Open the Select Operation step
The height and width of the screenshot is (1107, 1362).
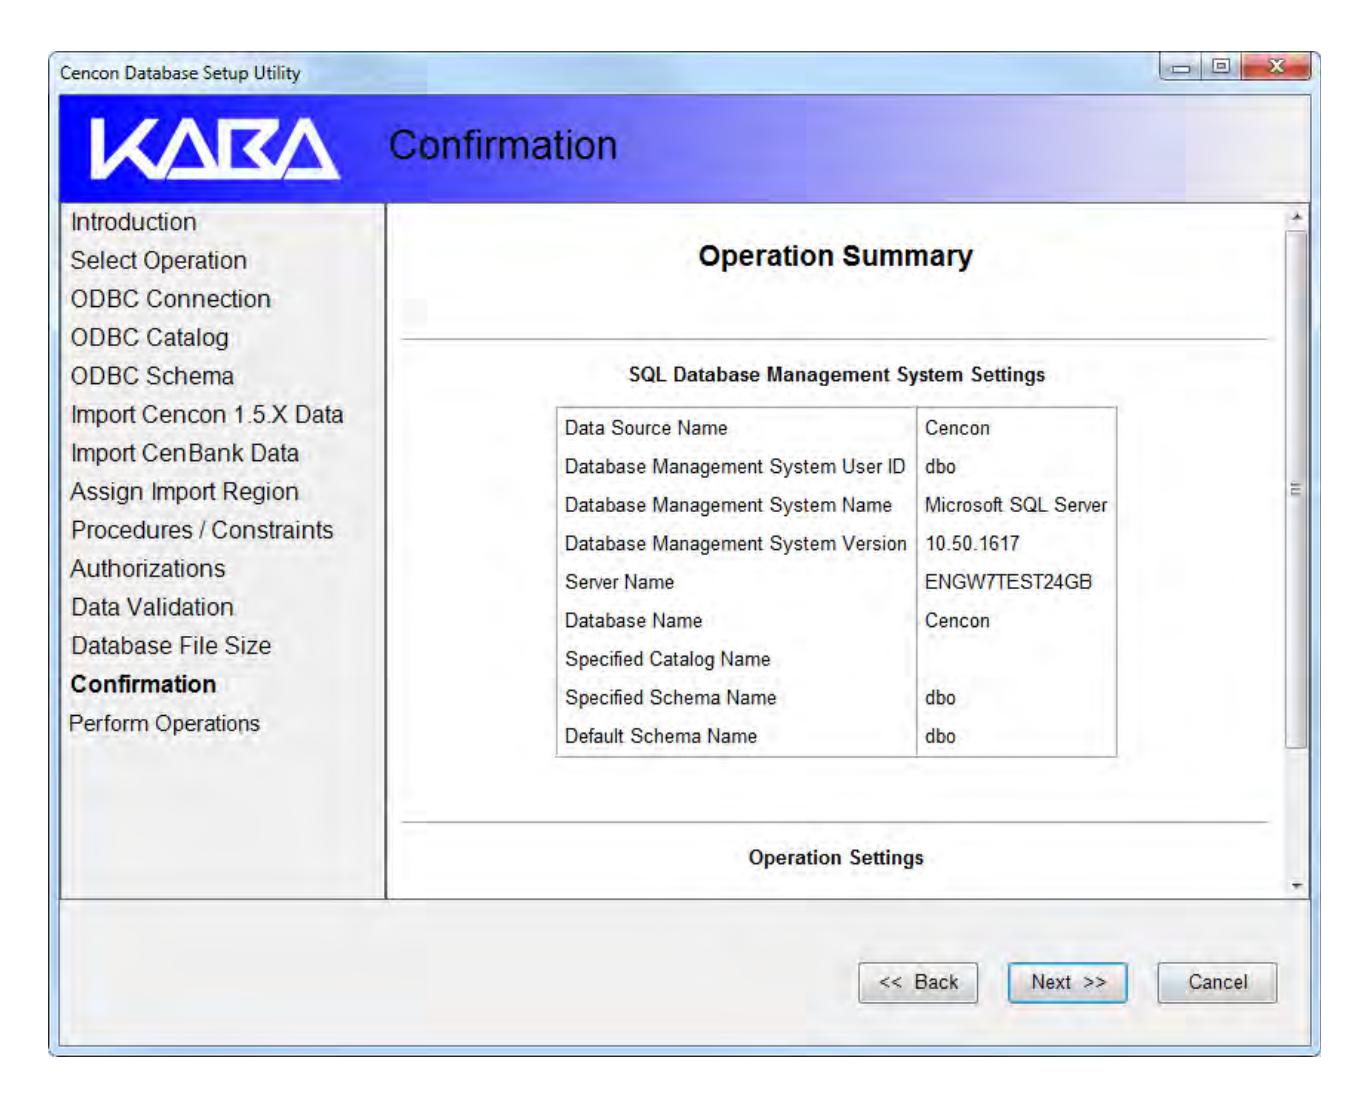pos(158,260)
